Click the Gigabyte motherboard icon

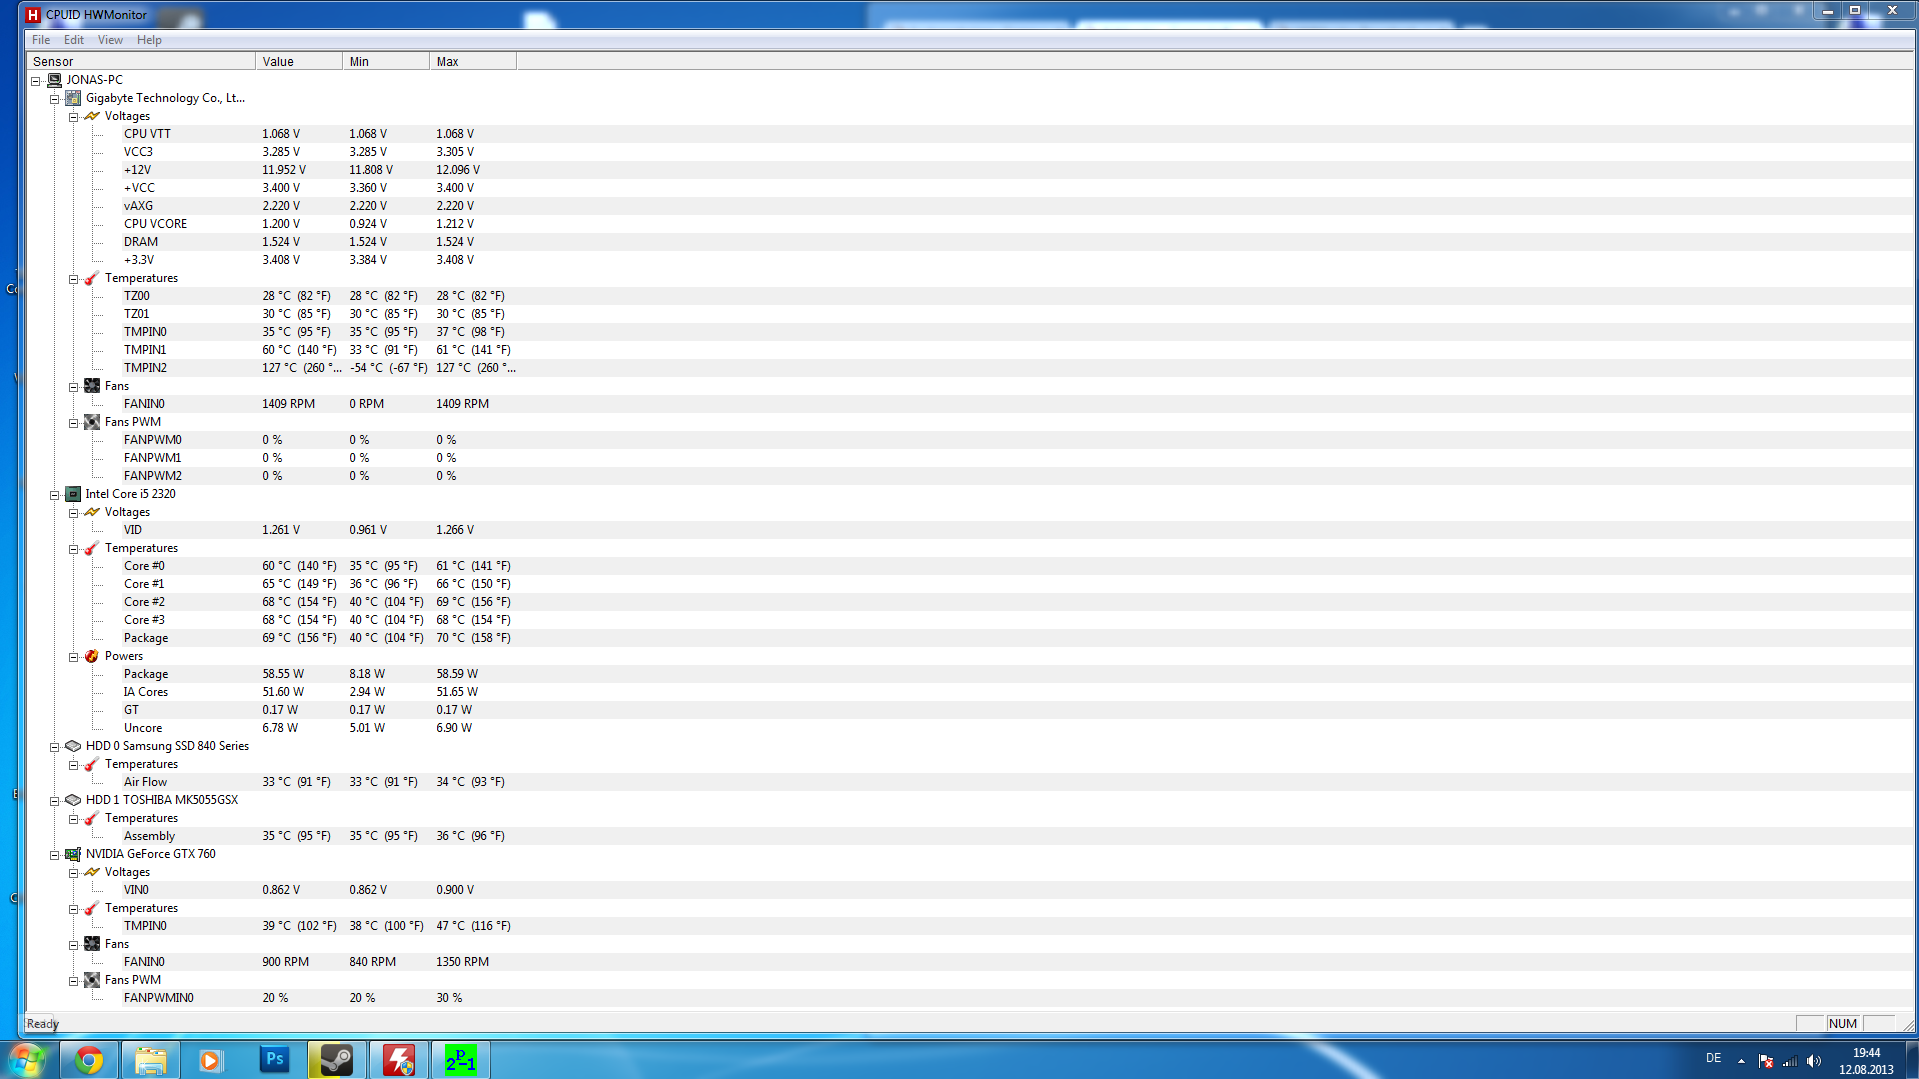coord(73,98)
